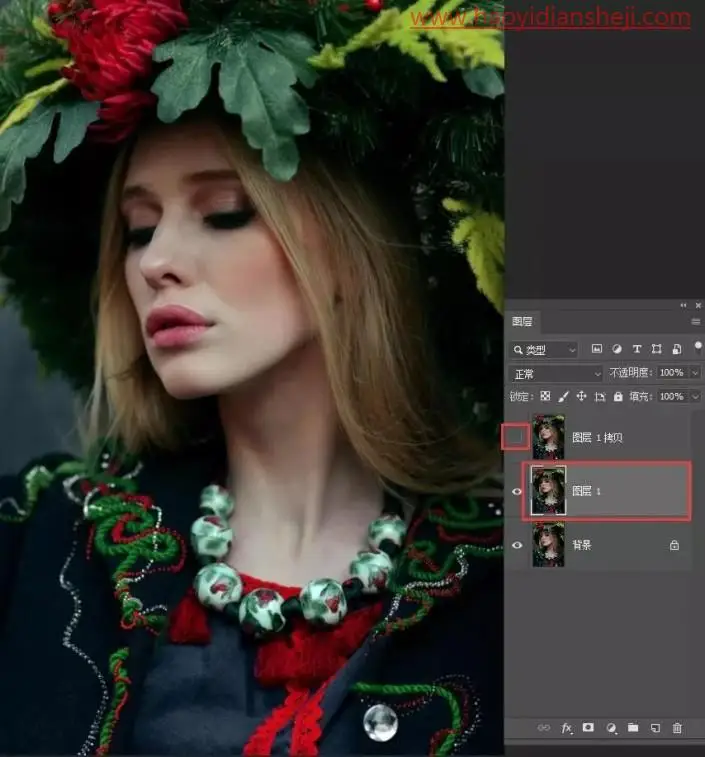
Task: Close the Layers panel
Action: coord(698,305)
